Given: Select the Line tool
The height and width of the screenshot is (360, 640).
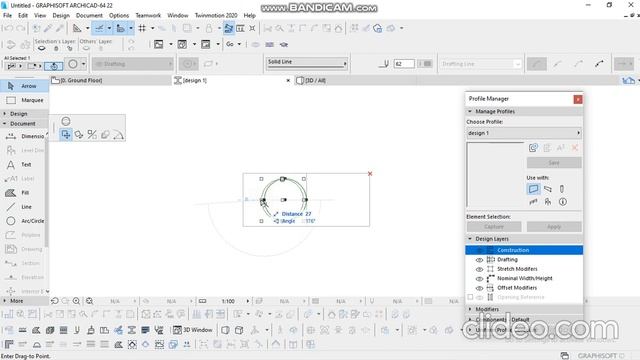Looking at the screenshot, I should tap(24, 207).
